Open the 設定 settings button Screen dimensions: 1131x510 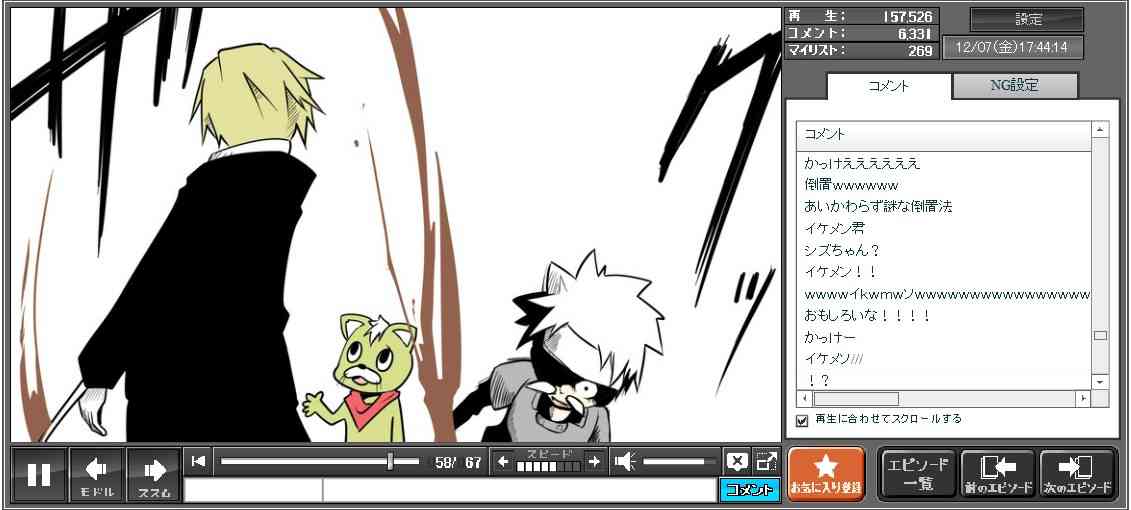tap(1027, 20)
